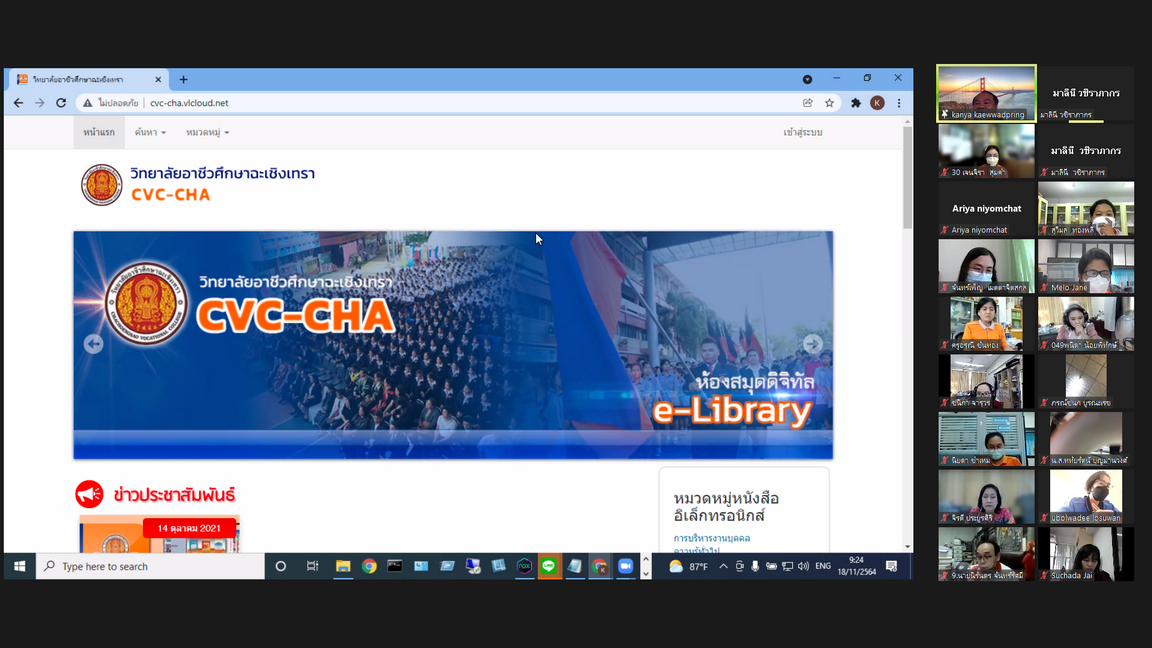The image size is (1152, 648).
Task: Close the CVC-CHA browser tab
Action: coord(158,79)
